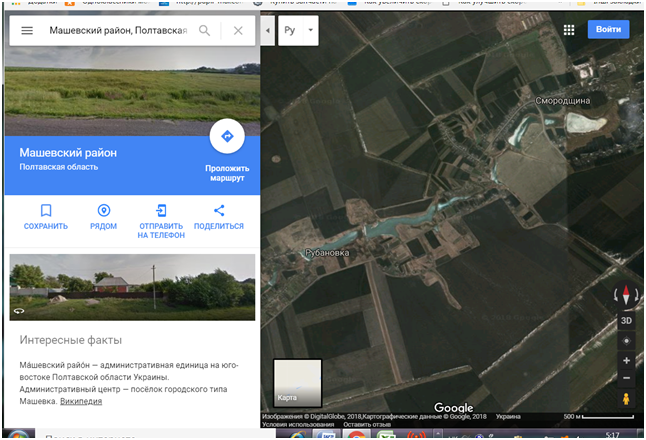Click the magnifying glass search icon
The height and width of the screenshot is (440, 646).
coord(204,30)
